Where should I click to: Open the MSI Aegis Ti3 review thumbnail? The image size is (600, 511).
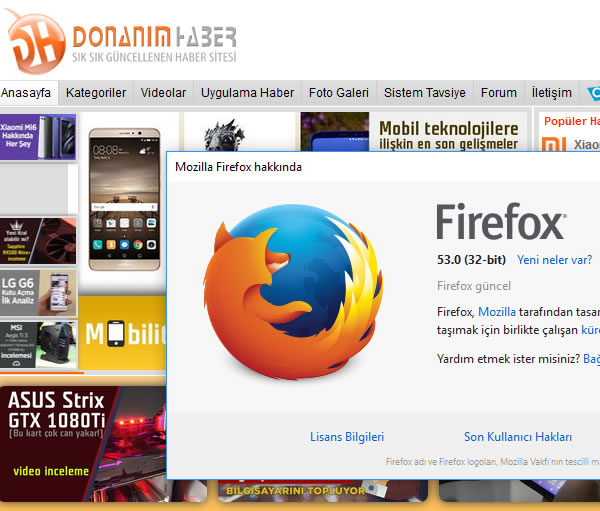point(38,344)
